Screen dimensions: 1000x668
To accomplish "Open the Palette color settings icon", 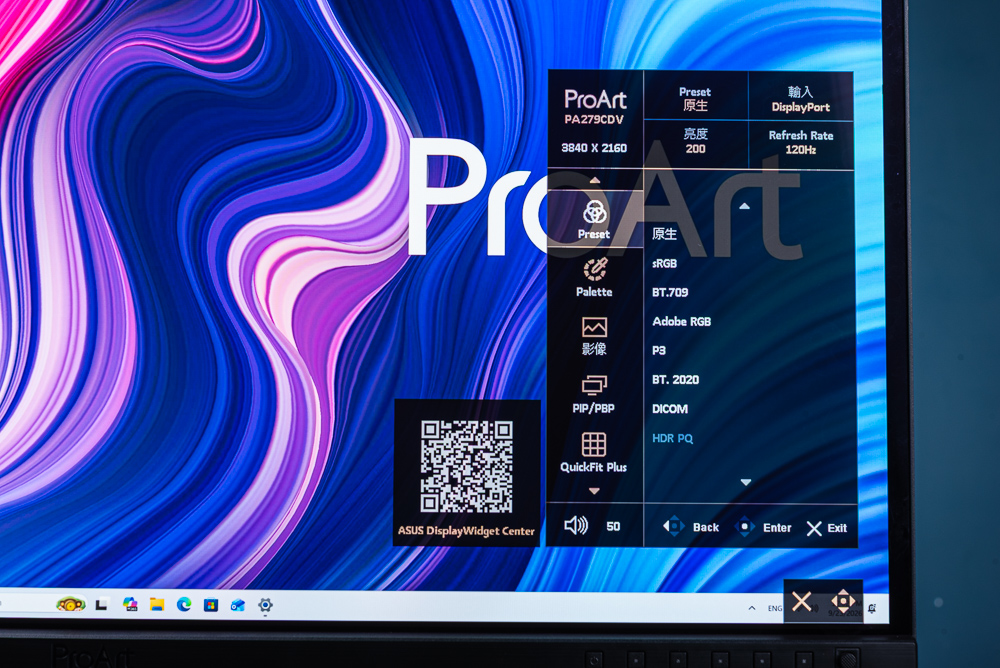I will [x=595, y=269].
